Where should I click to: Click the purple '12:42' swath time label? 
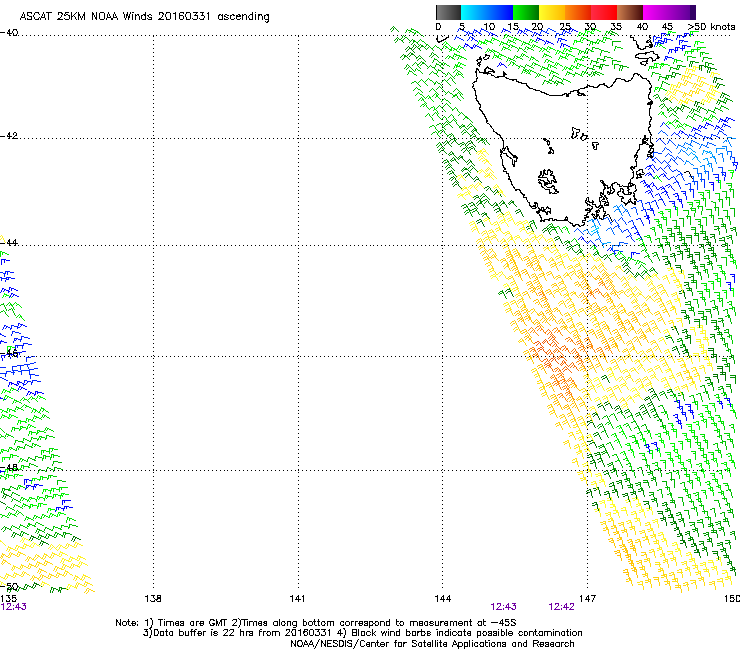(x=562, y=607)
